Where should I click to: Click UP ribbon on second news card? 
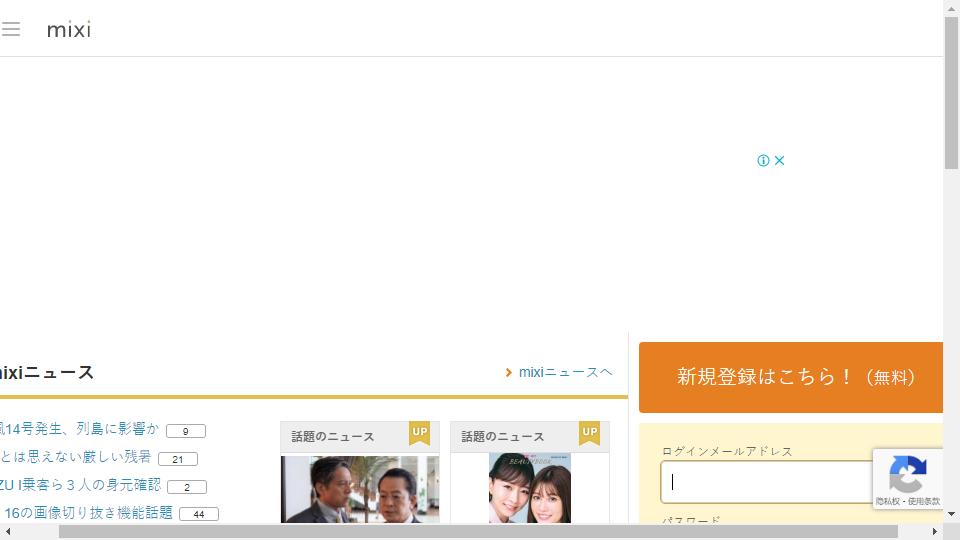590,433
